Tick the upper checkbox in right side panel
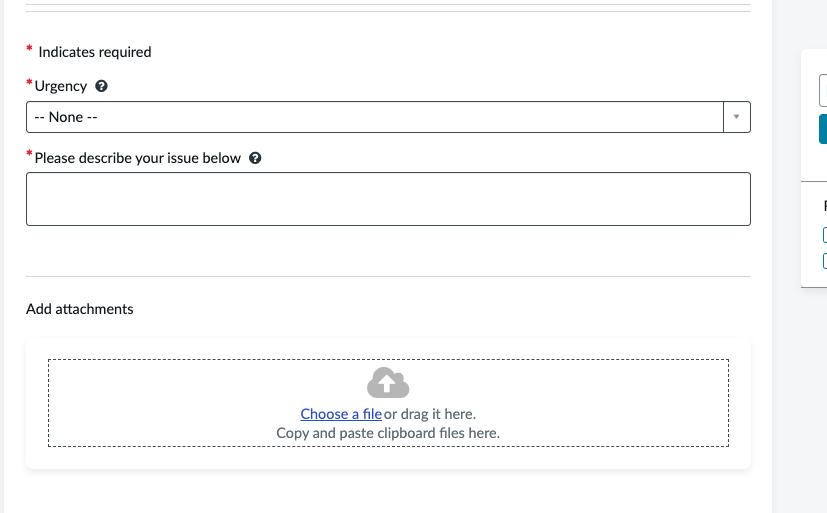Viewport: 827px width, 513px height. click(x=824, y=235)
